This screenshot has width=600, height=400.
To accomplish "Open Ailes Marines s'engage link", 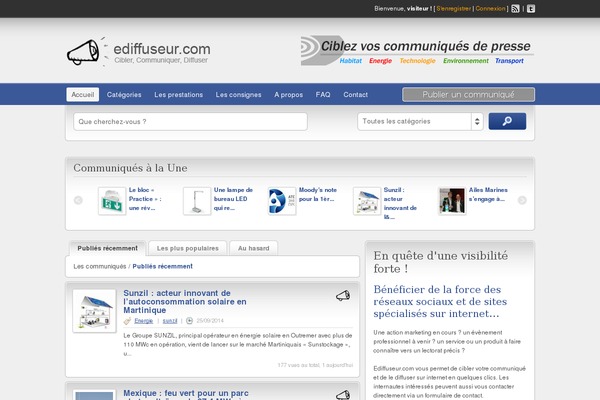I will (x=488, y=194).
